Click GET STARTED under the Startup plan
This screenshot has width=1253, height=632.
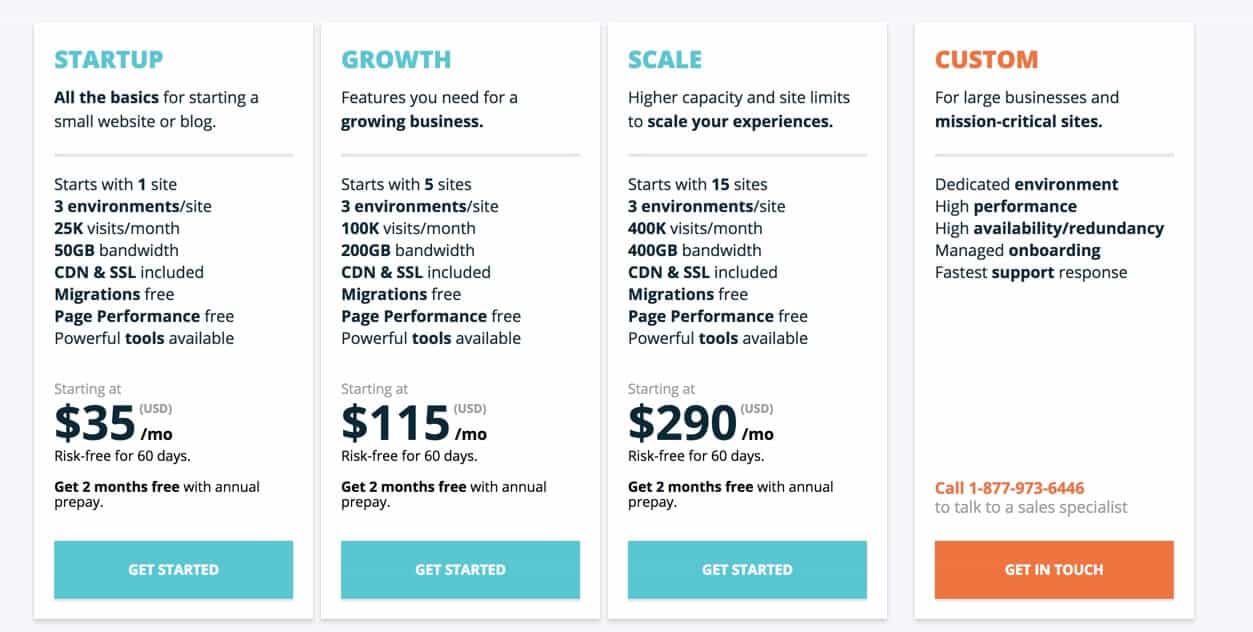pos(173,569)
